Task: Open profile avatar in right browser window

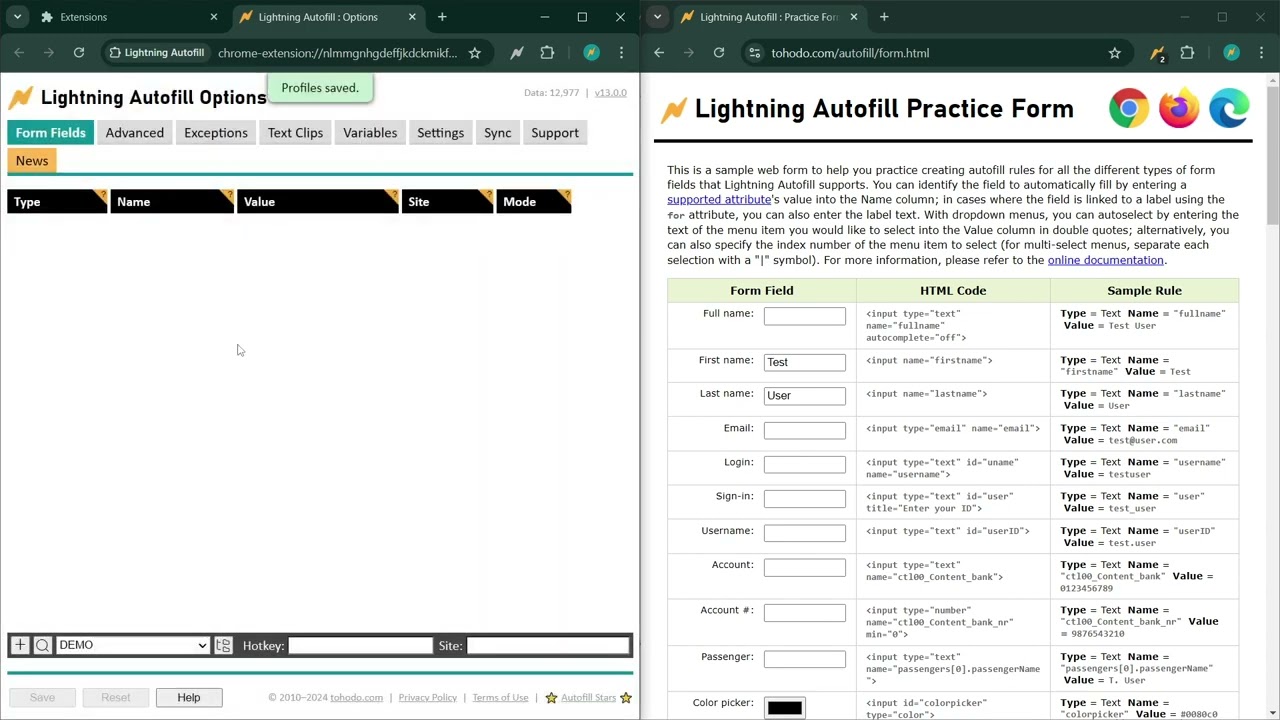Action: (1231, 53)
